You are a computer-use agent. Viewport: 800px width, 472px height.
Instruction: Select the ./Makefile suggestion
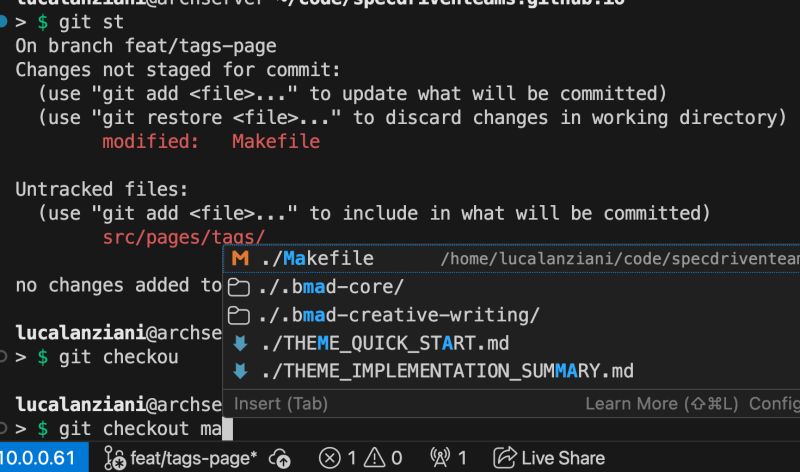coord(317,259)
